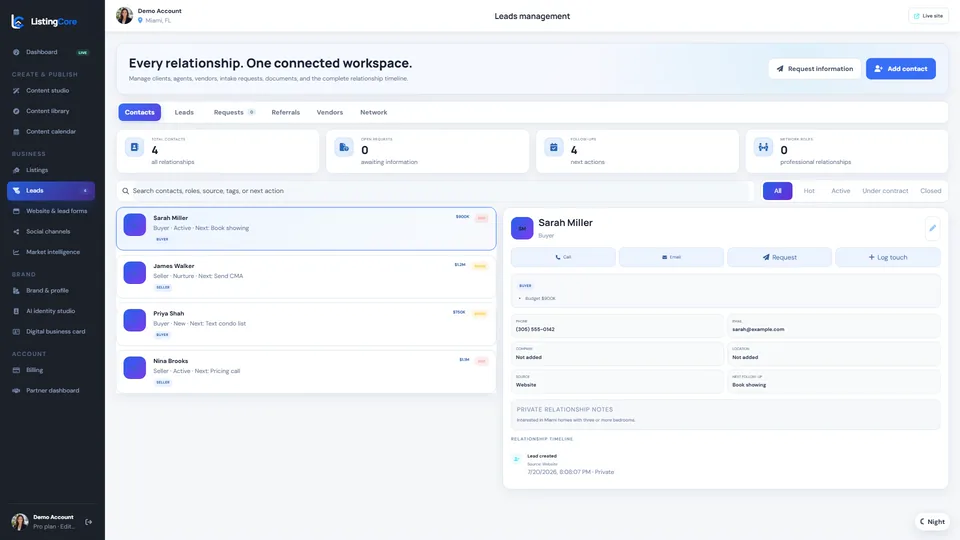Click the Email button

(x=671, y=257)
